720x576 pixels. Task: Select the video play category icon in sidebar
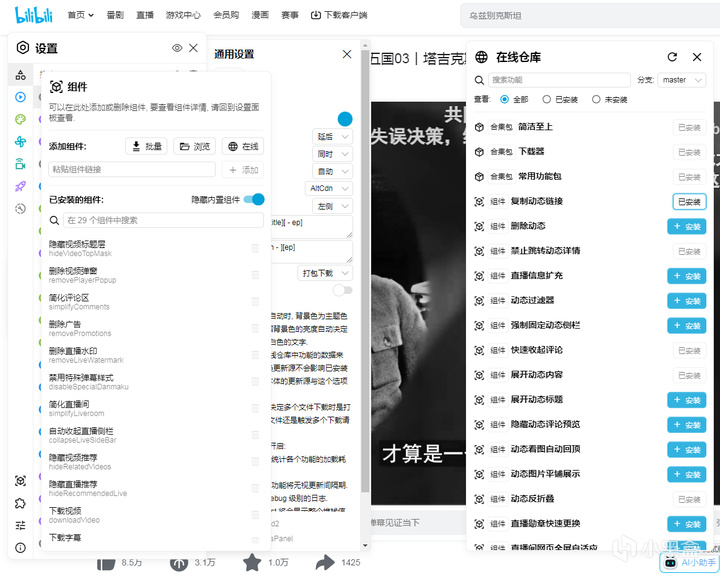(x=20, y=97)
